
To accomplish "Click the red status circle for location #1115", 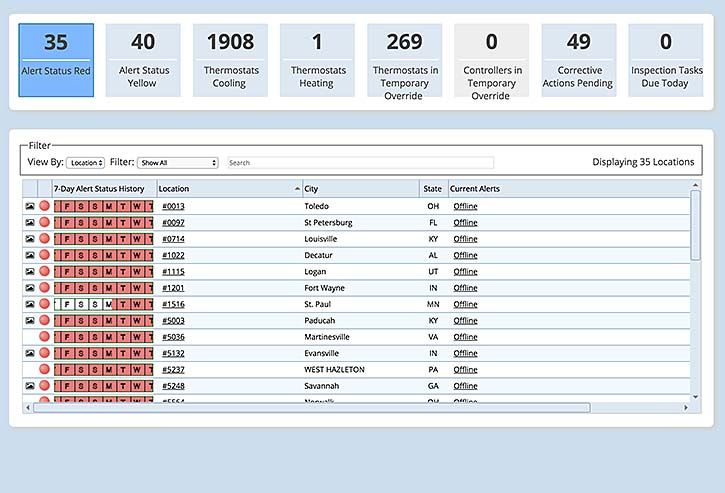I will 44,271.
